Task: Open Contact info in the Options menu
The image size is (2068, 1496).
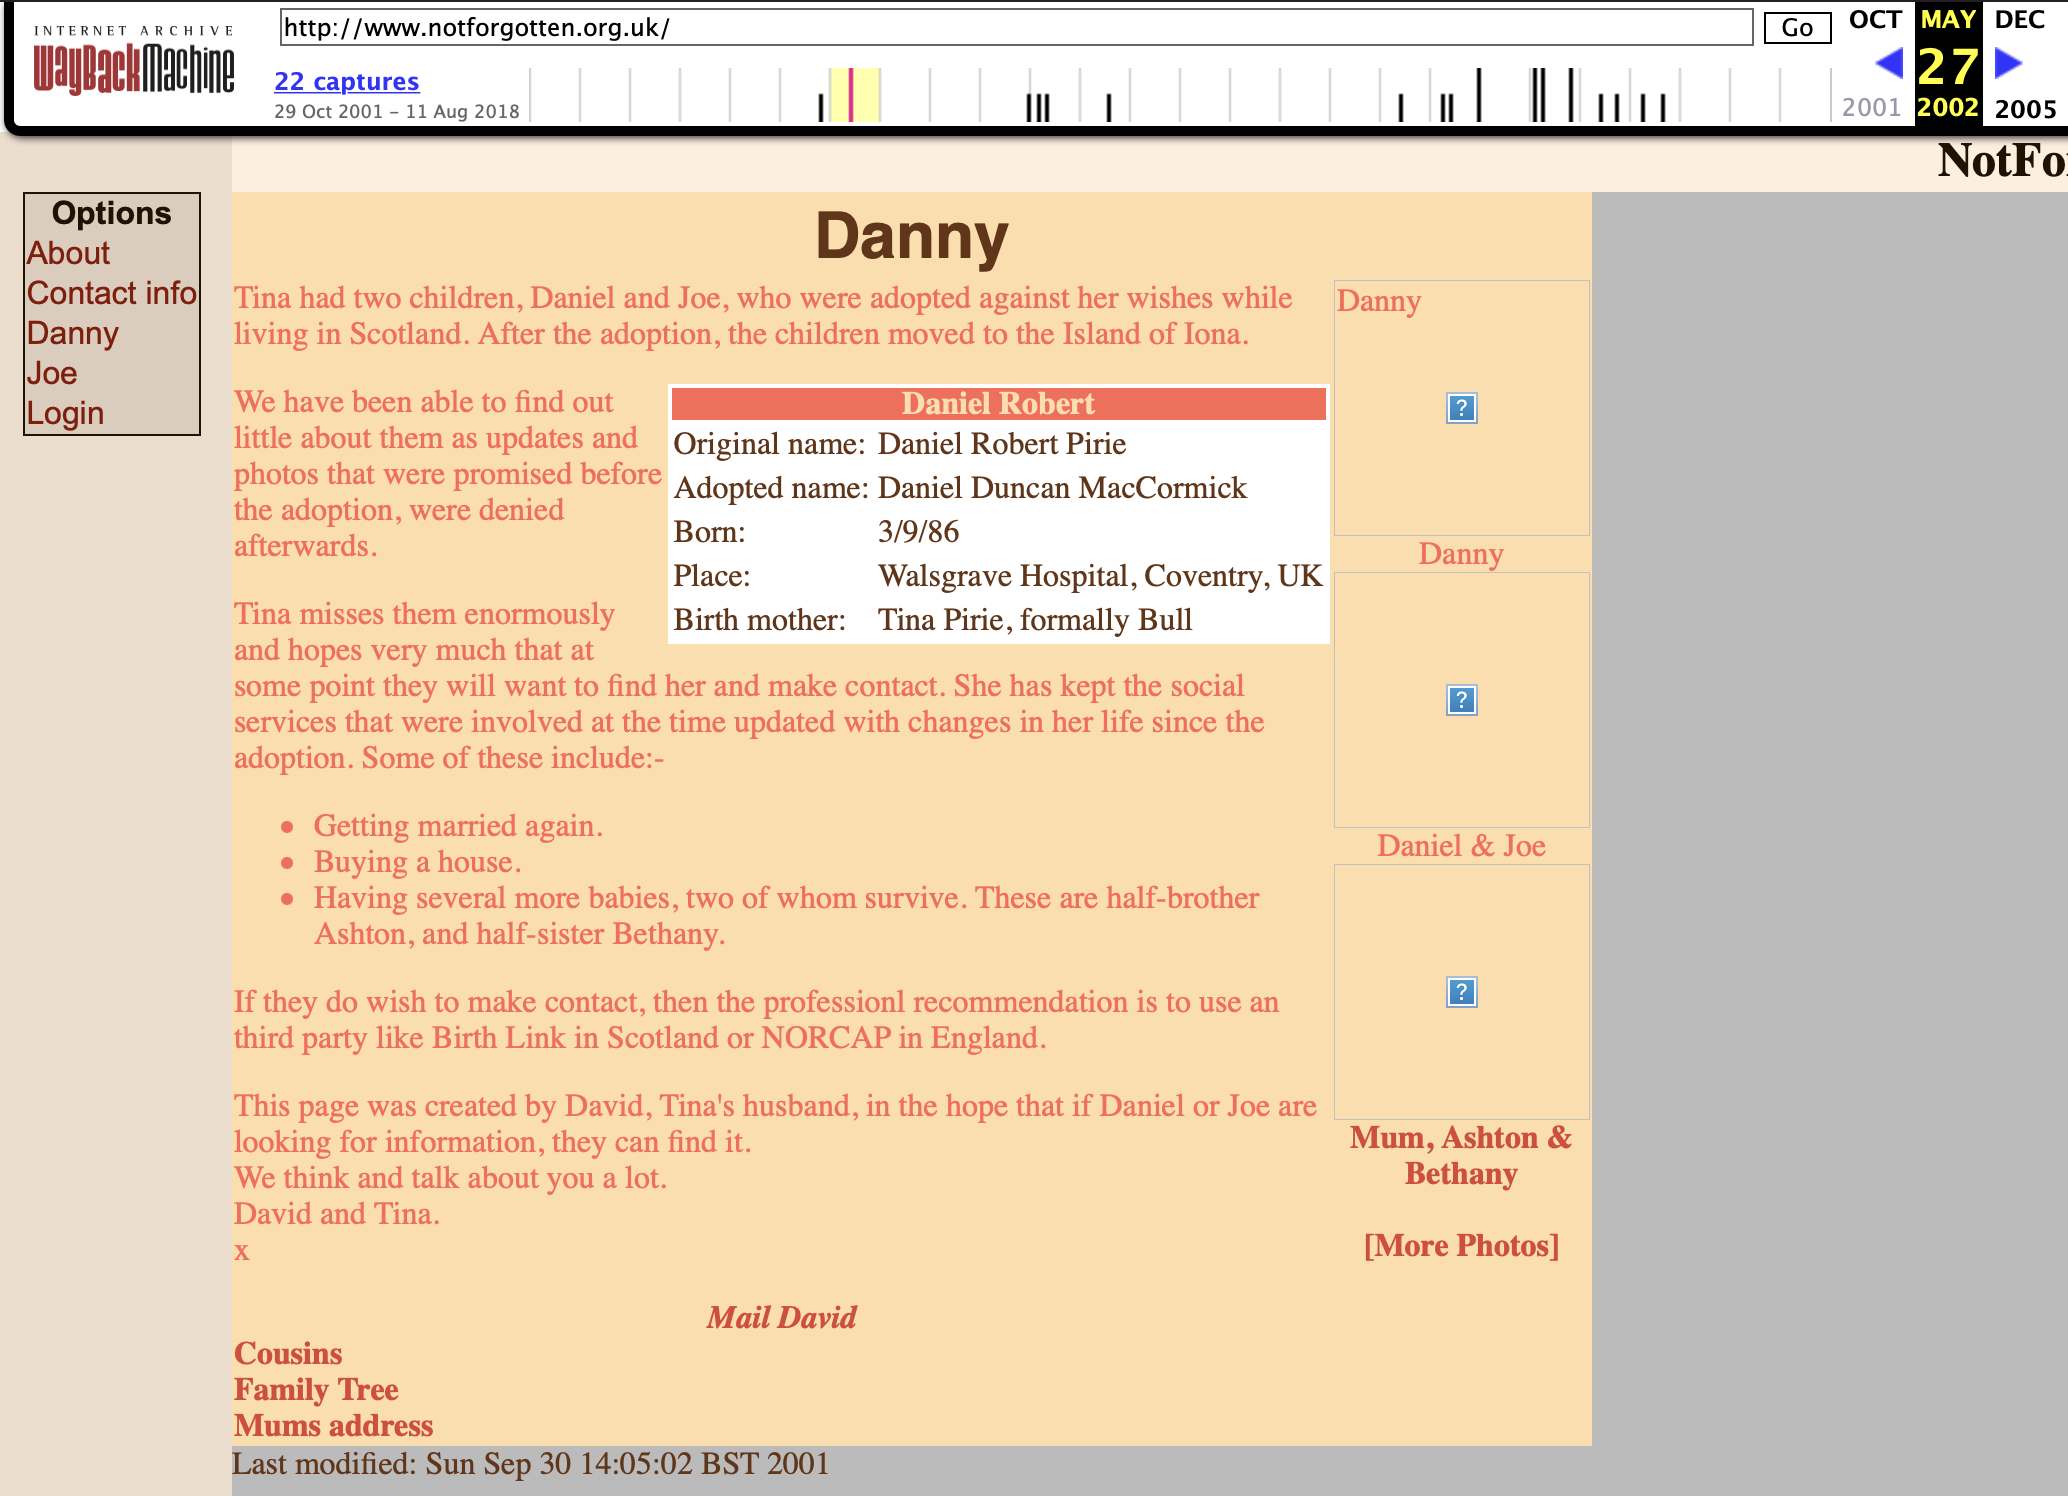Action: [112, 293]
